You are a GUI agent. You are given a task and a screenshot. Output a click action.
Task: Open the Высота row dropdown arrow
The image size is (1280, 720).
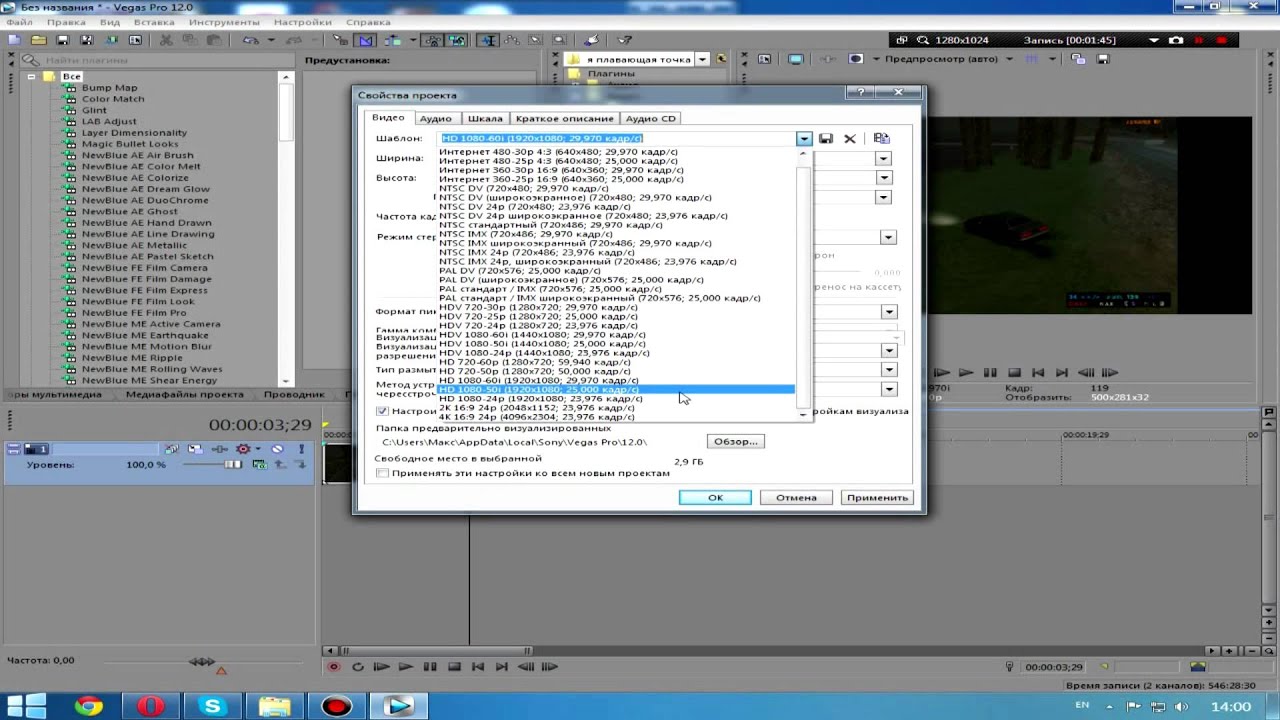[x=883, y=178]
